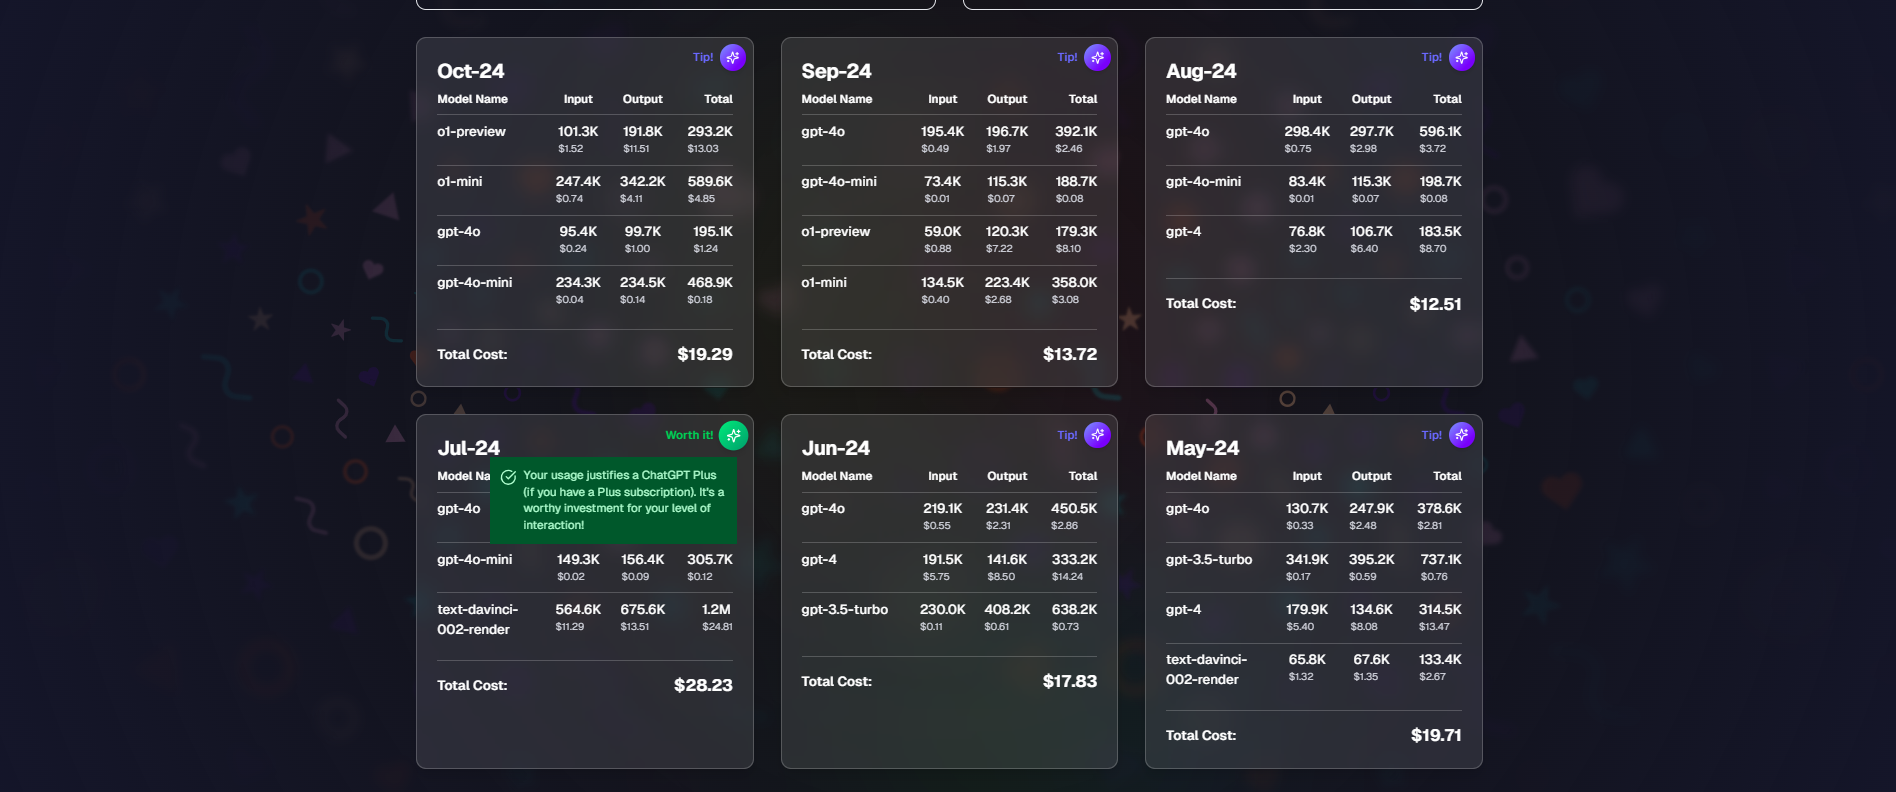Image resolution: width=1896 pixels, height=792 pixels.
Task: Select the Jul-24 card heading
Action: 468,448
